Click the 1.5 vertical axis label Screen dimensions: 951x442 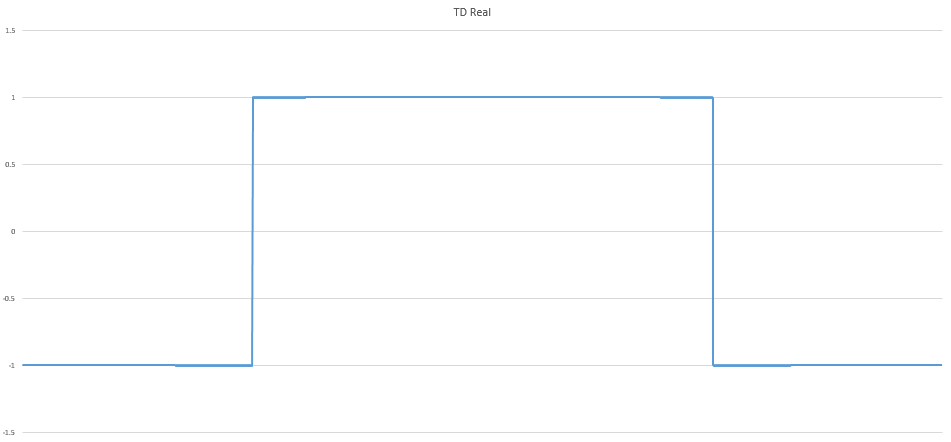[x=10, y=30]
